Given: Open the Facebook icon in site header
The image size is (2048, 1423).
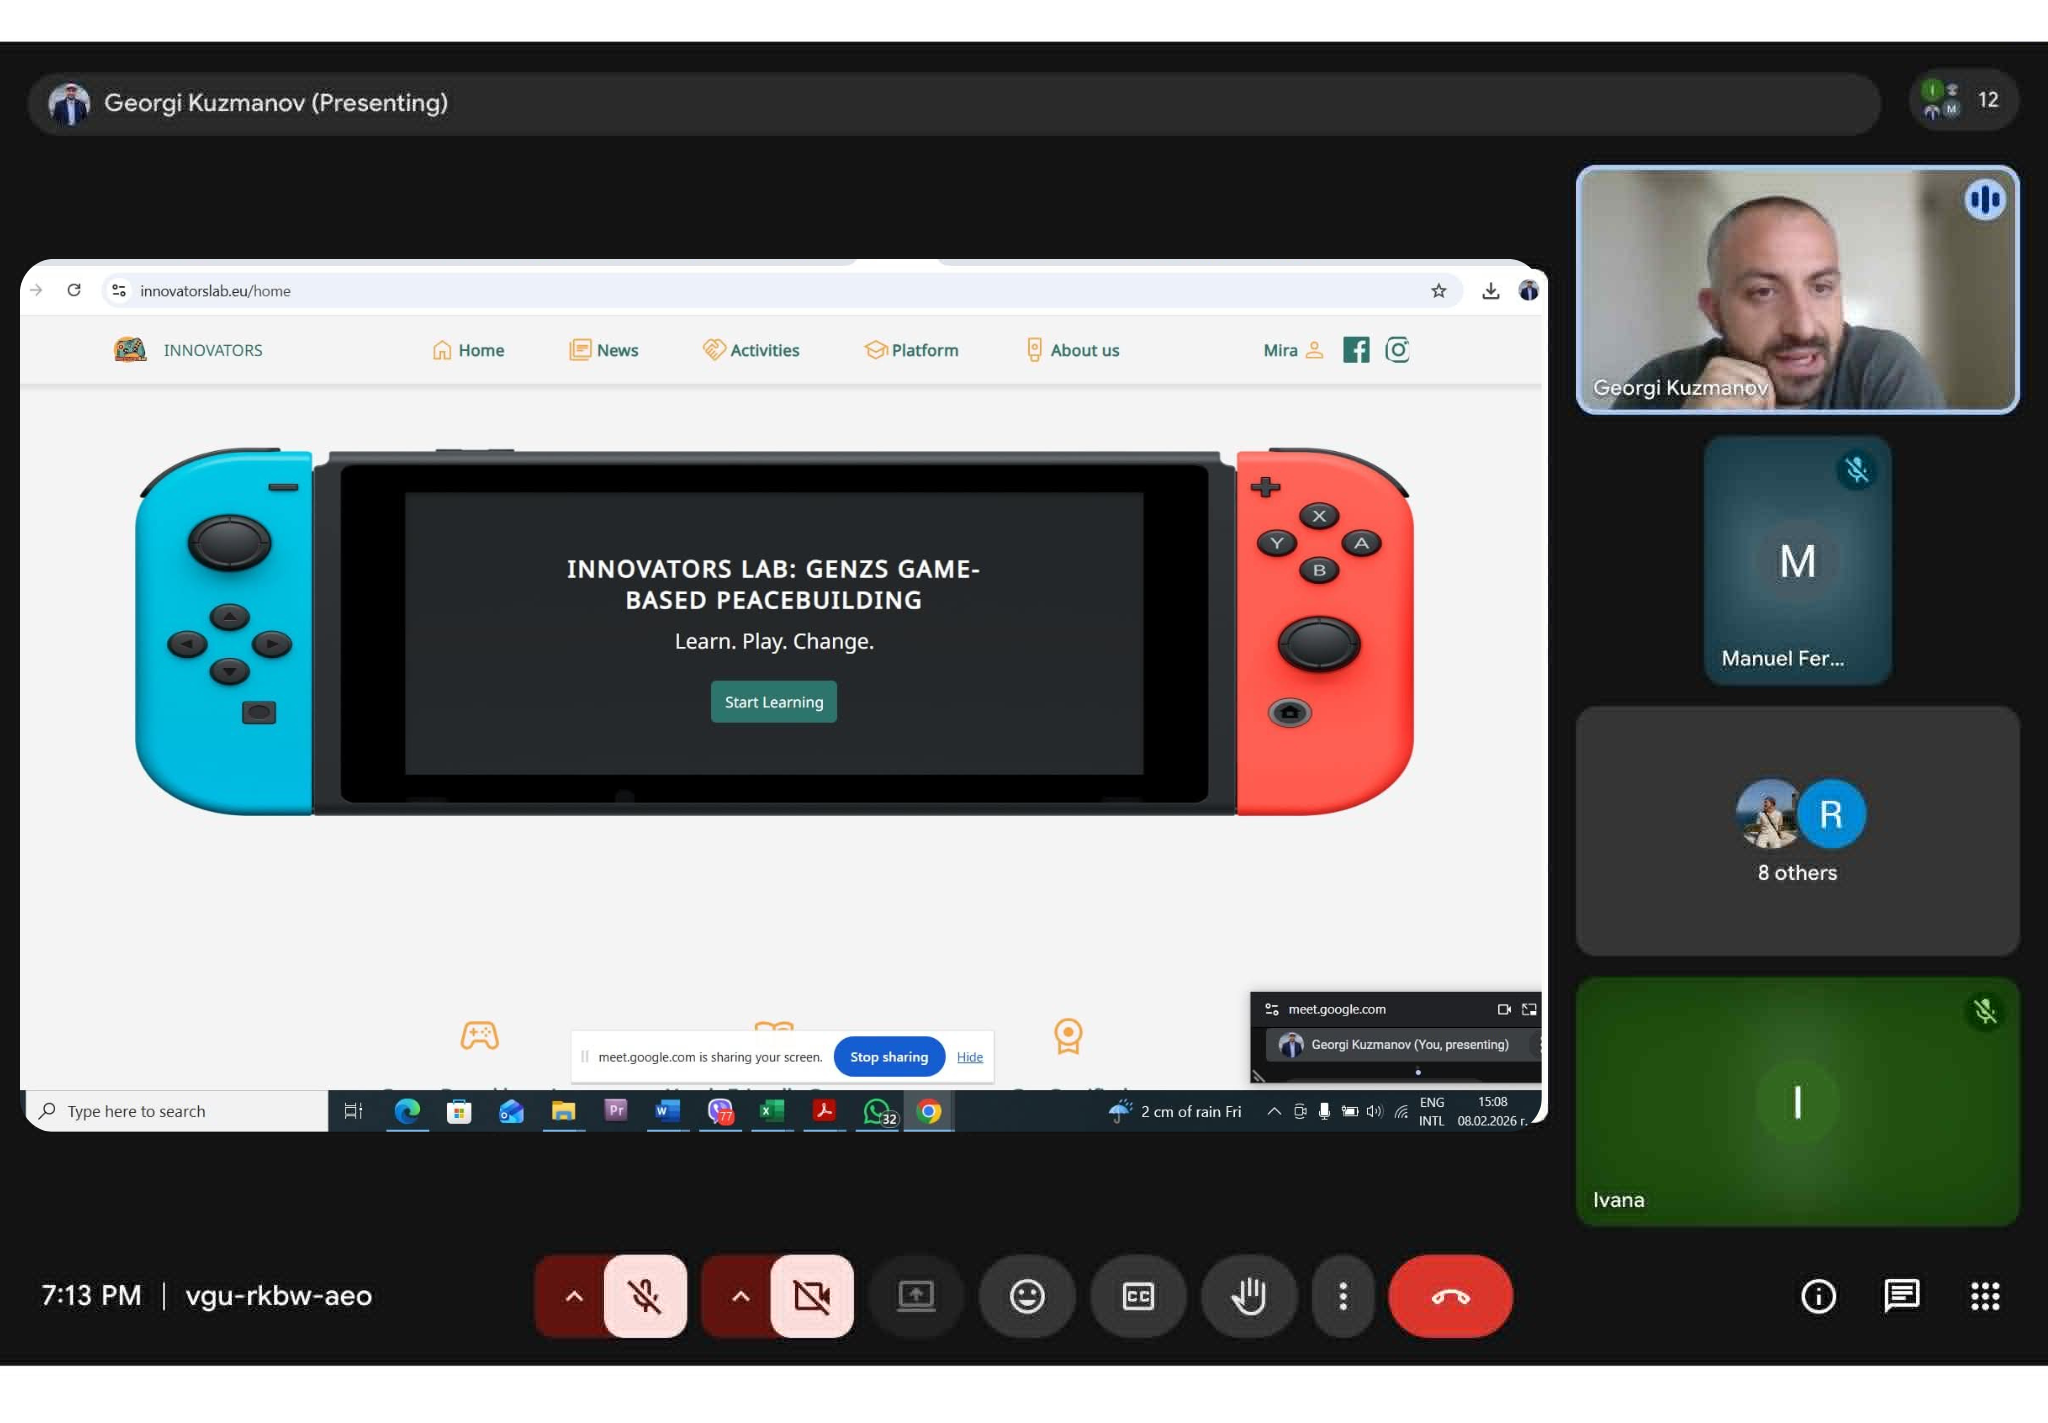Looking at the screenshot, I should tap(1356, 350).
